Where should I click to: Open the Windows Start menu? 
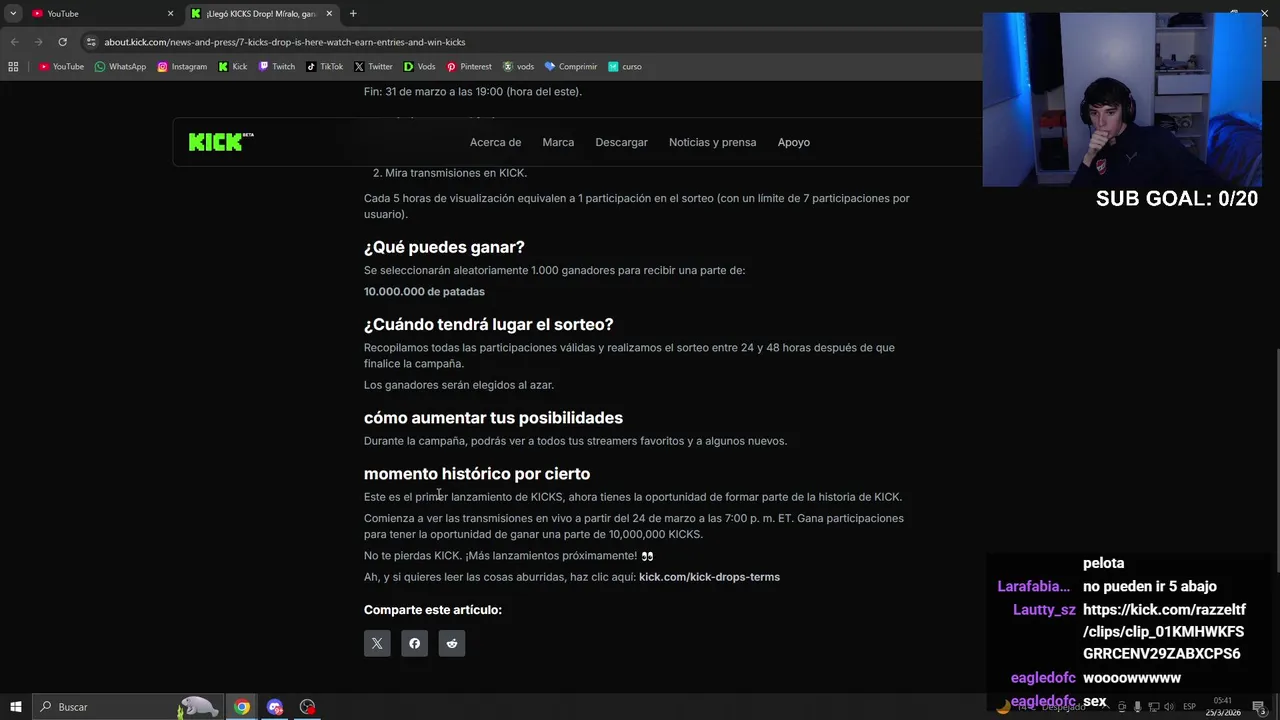point(15,707)
